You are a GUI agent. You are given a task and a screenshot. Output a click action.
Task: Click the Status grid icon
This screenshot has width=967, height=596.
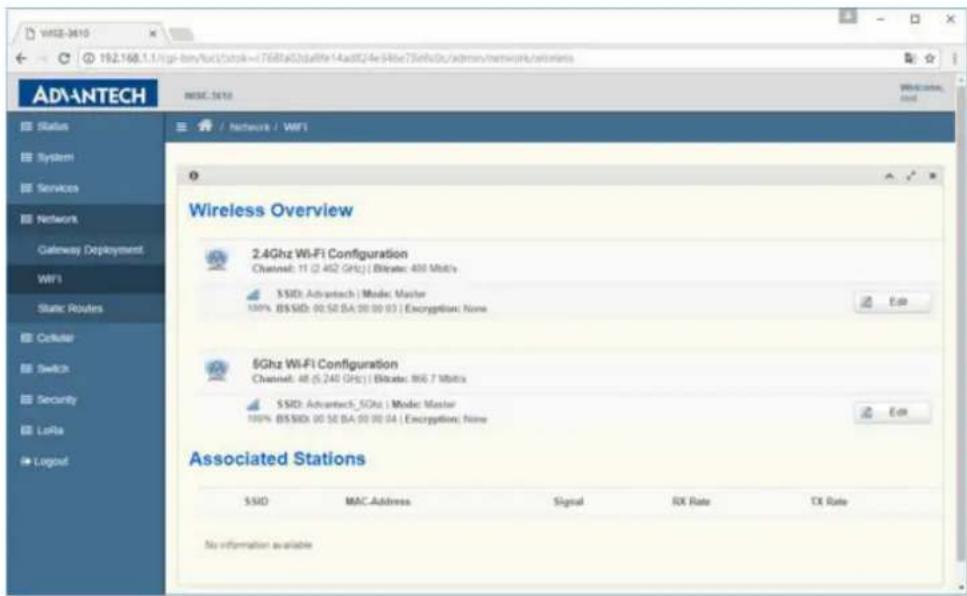(x=26, y=126)
